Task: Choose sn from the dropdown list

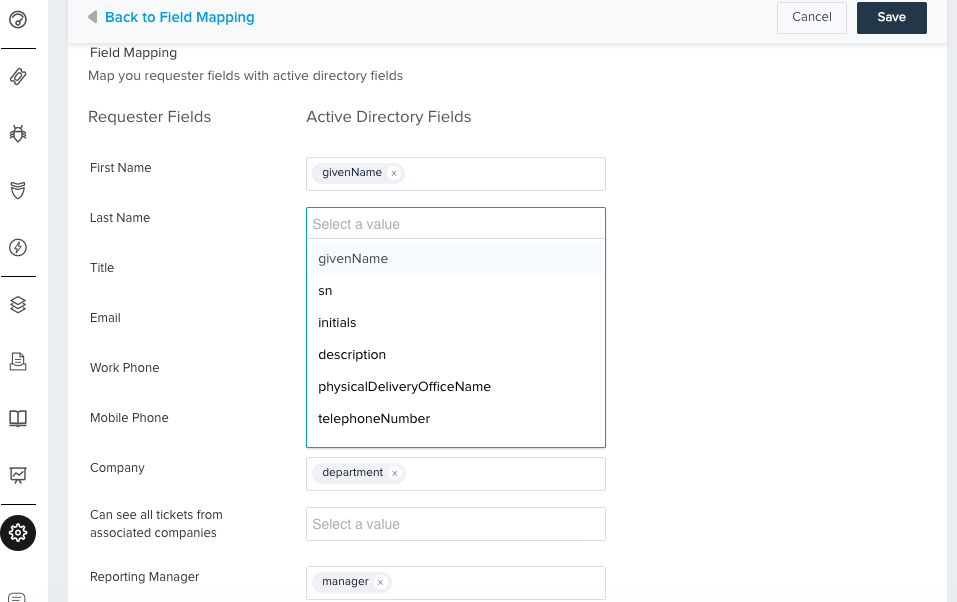Action: (x=456, y=291)
